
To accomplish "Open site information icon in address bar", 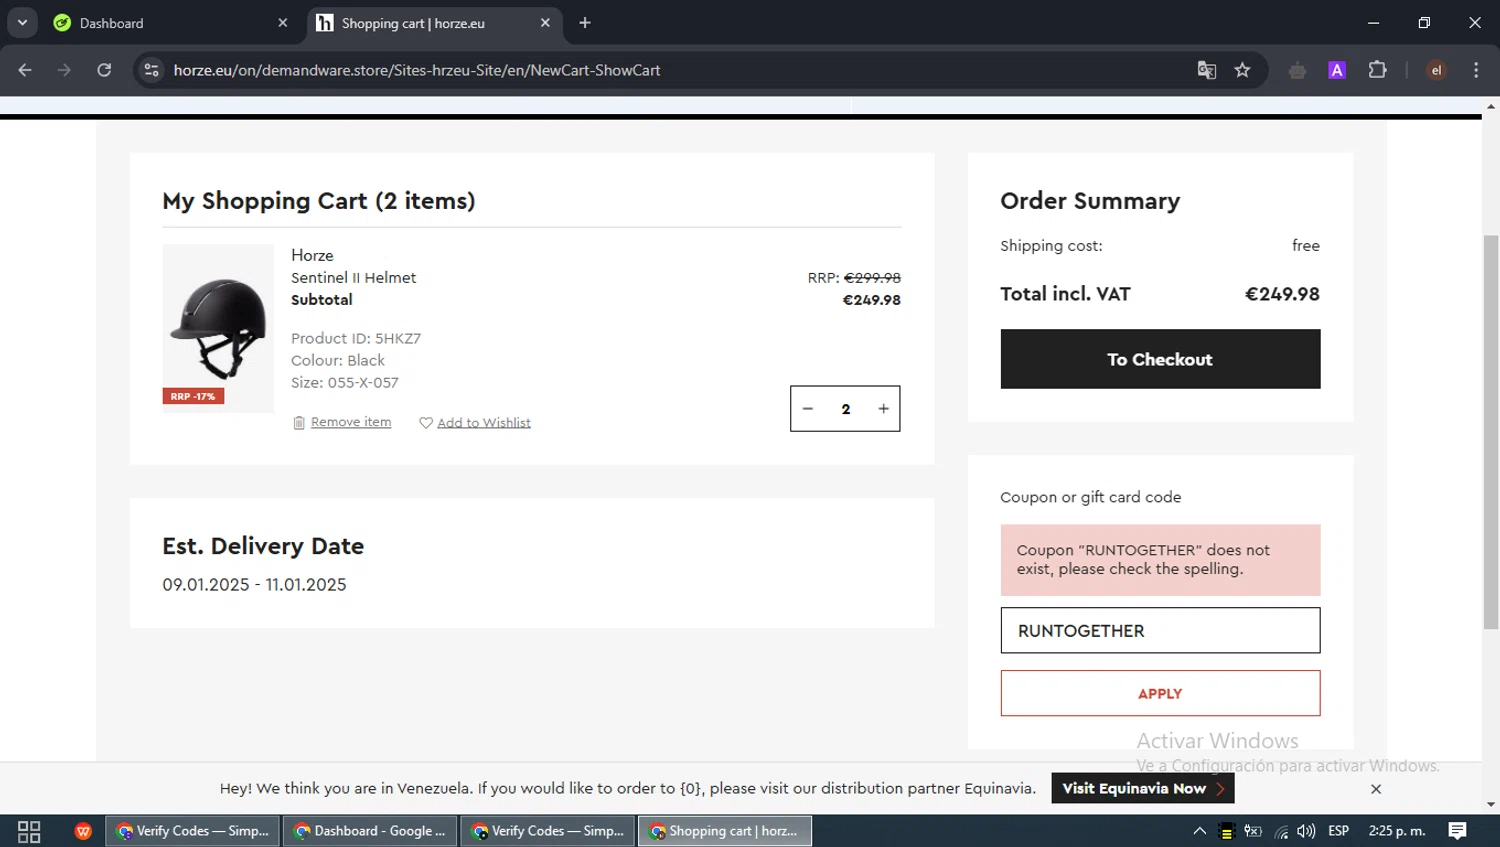I will pyautogui.click(x=151, y=70).
